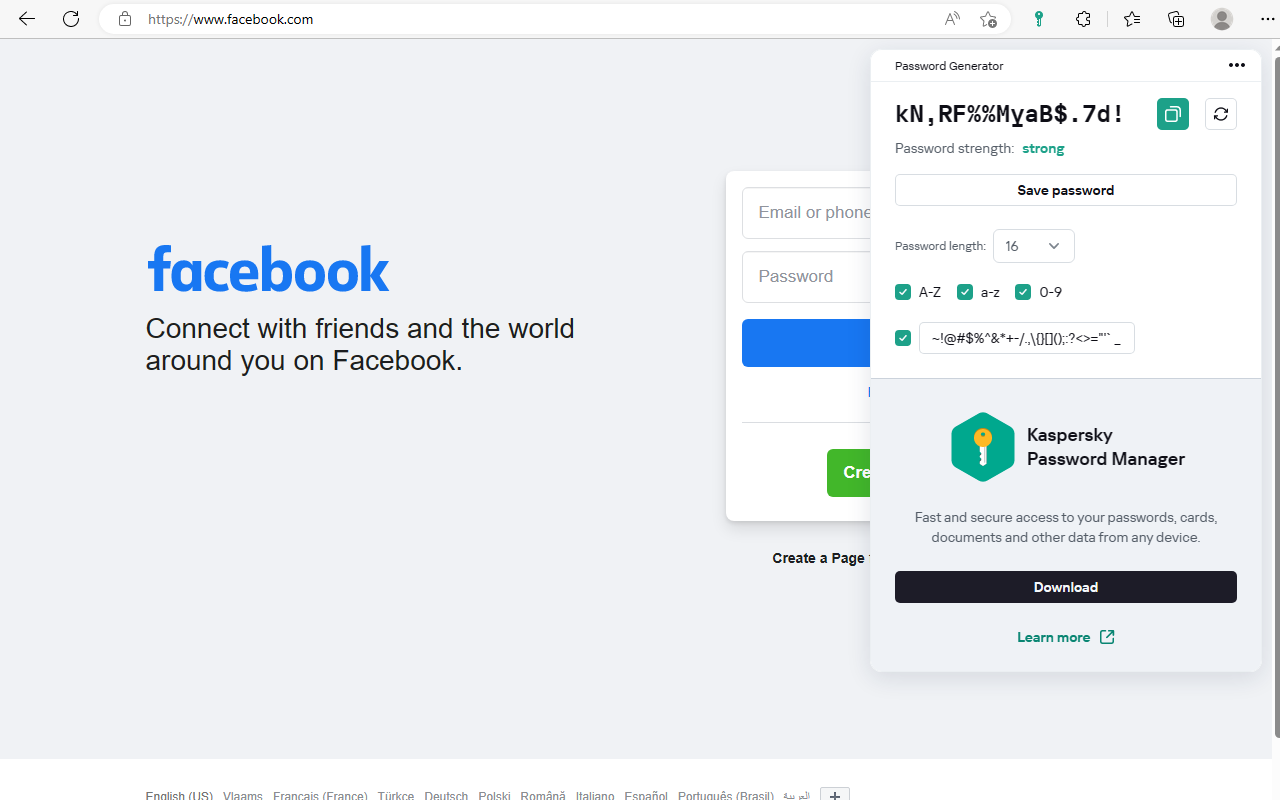Uncheck the 0-9 digits checkbox
The height and width of the screenshot is (800, 1280).
pos(1023,292)
